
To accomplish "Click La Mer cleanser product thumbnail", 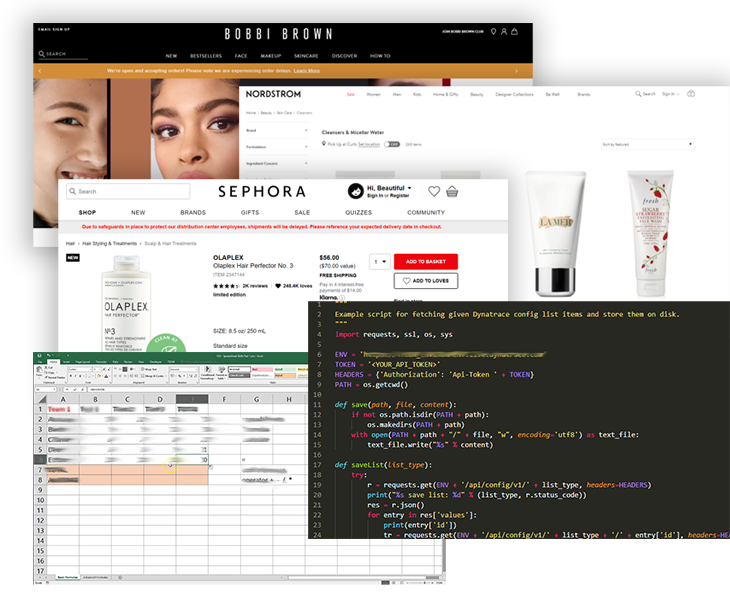I will pos(555,234).
